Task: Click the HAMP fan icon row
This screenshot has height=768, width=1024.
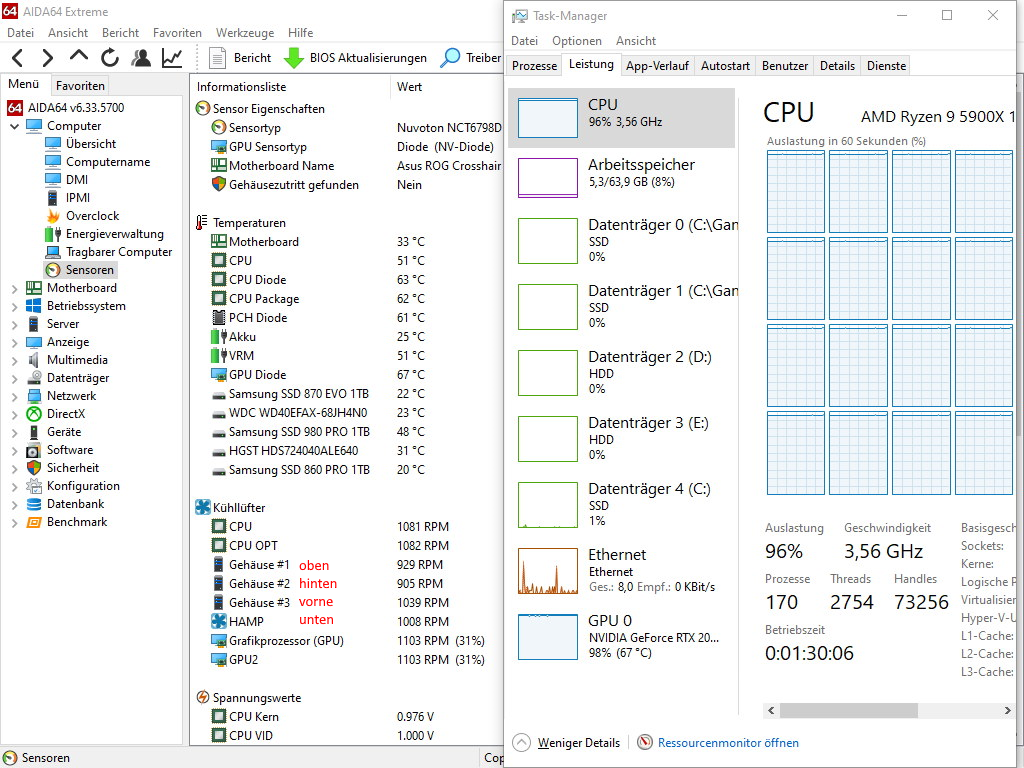Action: point(219,621)
